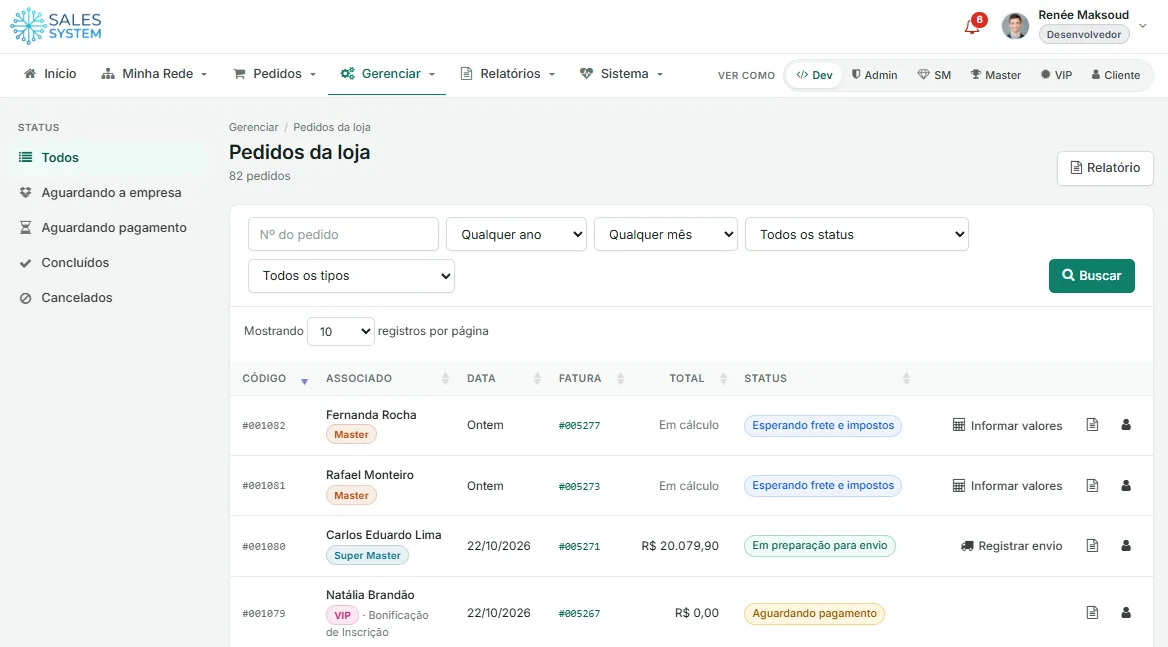Open the Relatórios menu
The image size is (1168, 647).
[508, 74]
